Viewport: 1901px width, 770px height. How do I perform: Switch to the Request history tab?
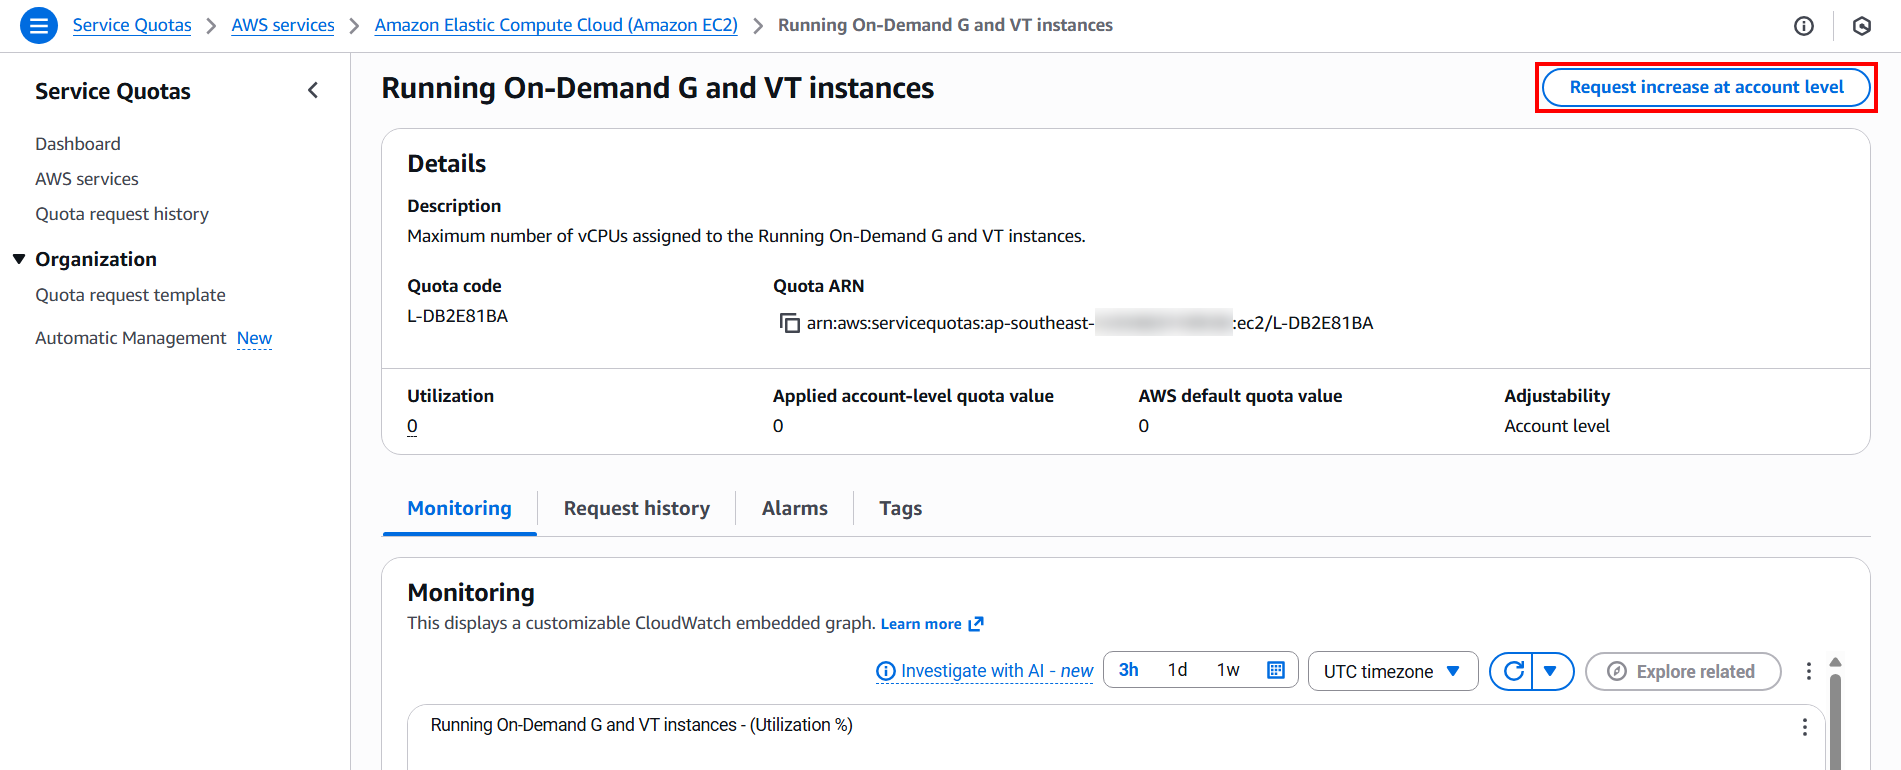pyautogui.click(x=636, y=508)
